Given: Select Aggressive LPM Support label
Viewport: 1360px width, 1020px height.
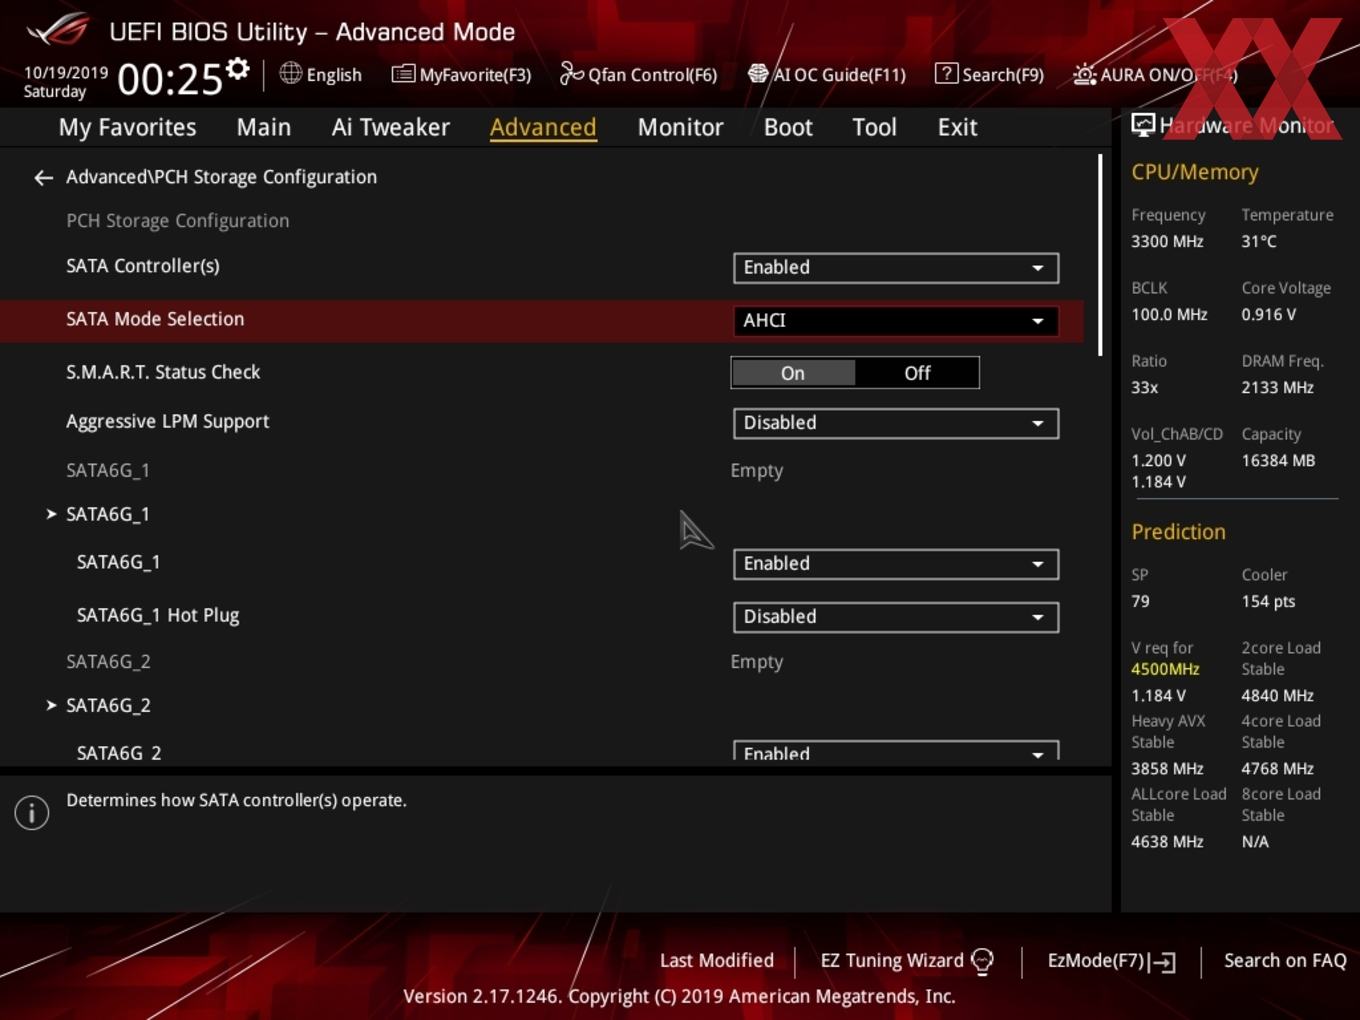Looking at the screenshot, I should point(168,422).
